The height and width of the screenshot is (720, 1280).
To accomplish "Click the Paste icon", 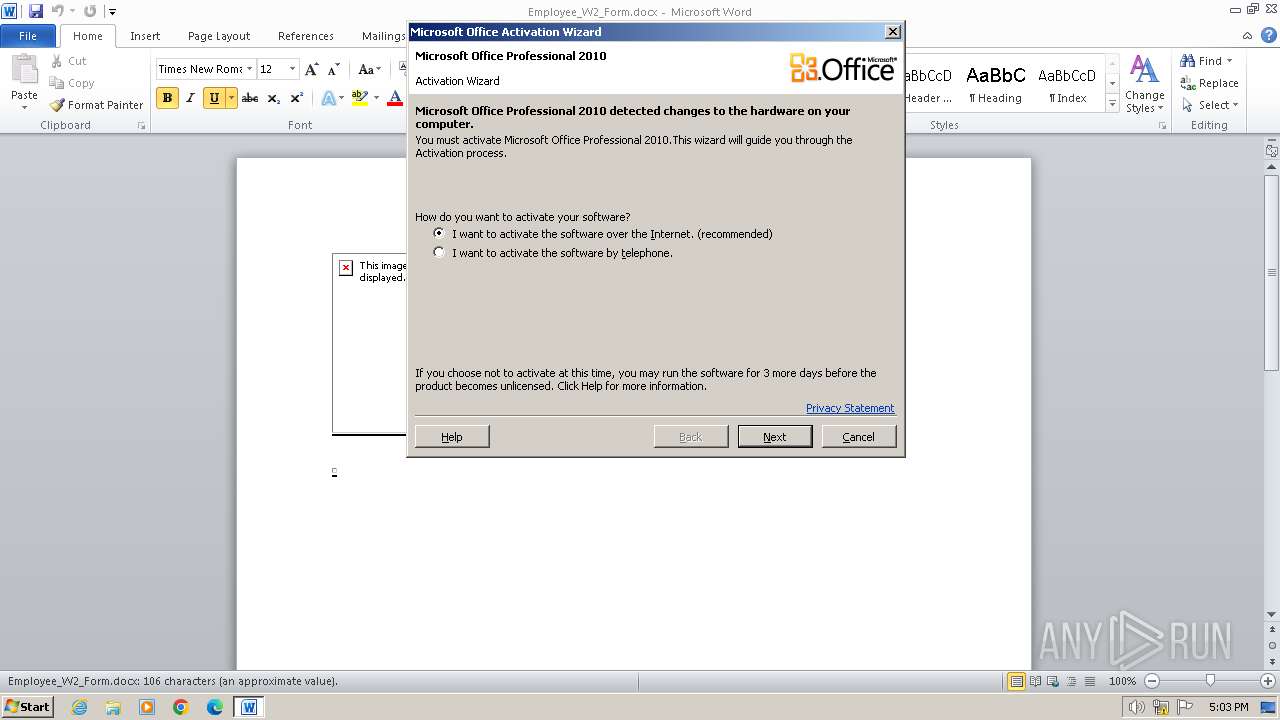I will click(x=24, y=70).
